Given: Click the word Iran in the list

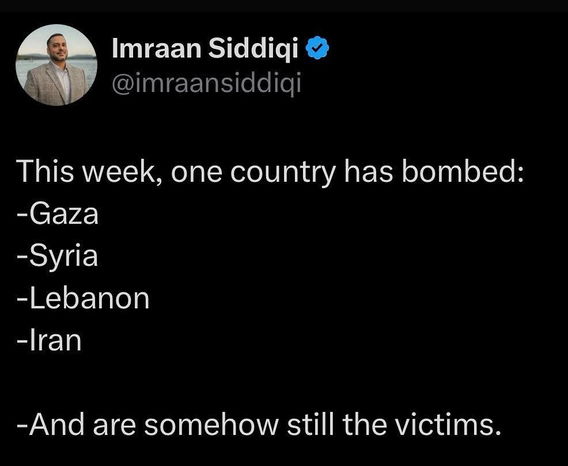Looking at the screenshot, I should 55,341.
